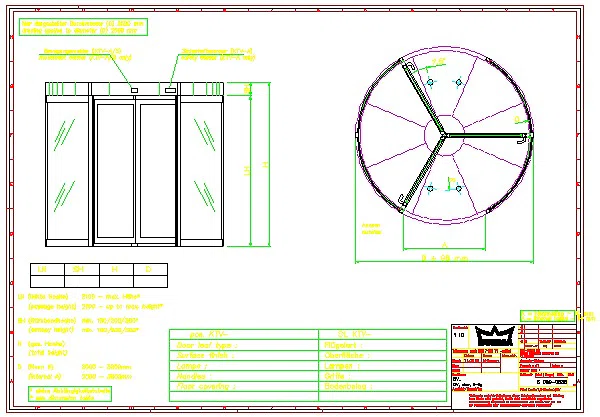
Task: Select the movement sensor box on the canopy
Action: (134, 91)
